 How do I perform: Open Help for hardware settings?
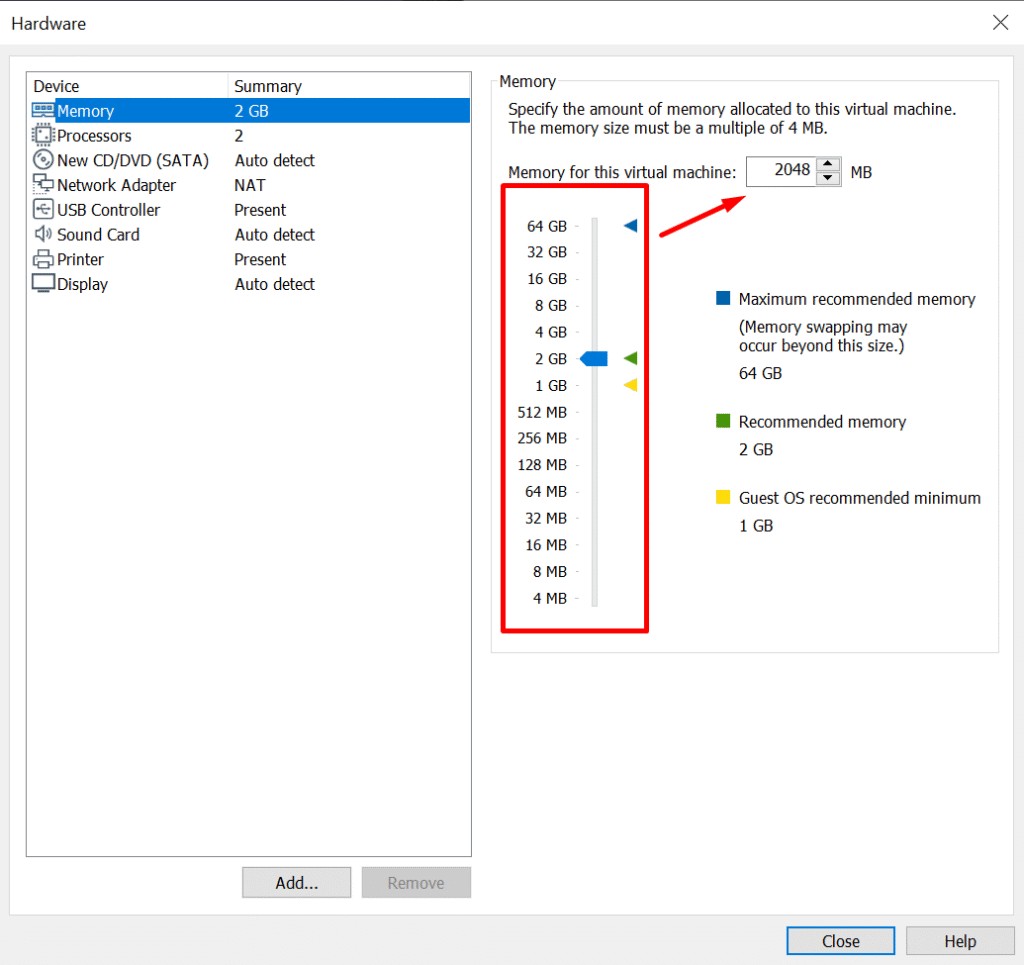pyautogui.click(x=959, y=941)
